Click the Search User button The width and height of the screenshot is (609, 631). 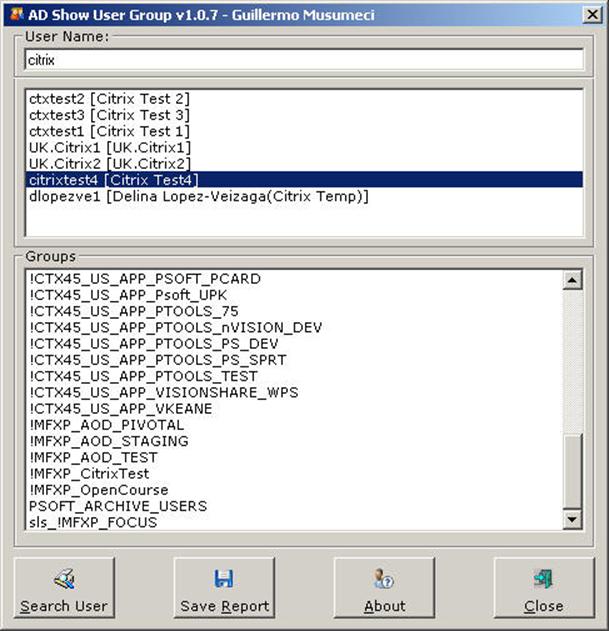[64, 588]
